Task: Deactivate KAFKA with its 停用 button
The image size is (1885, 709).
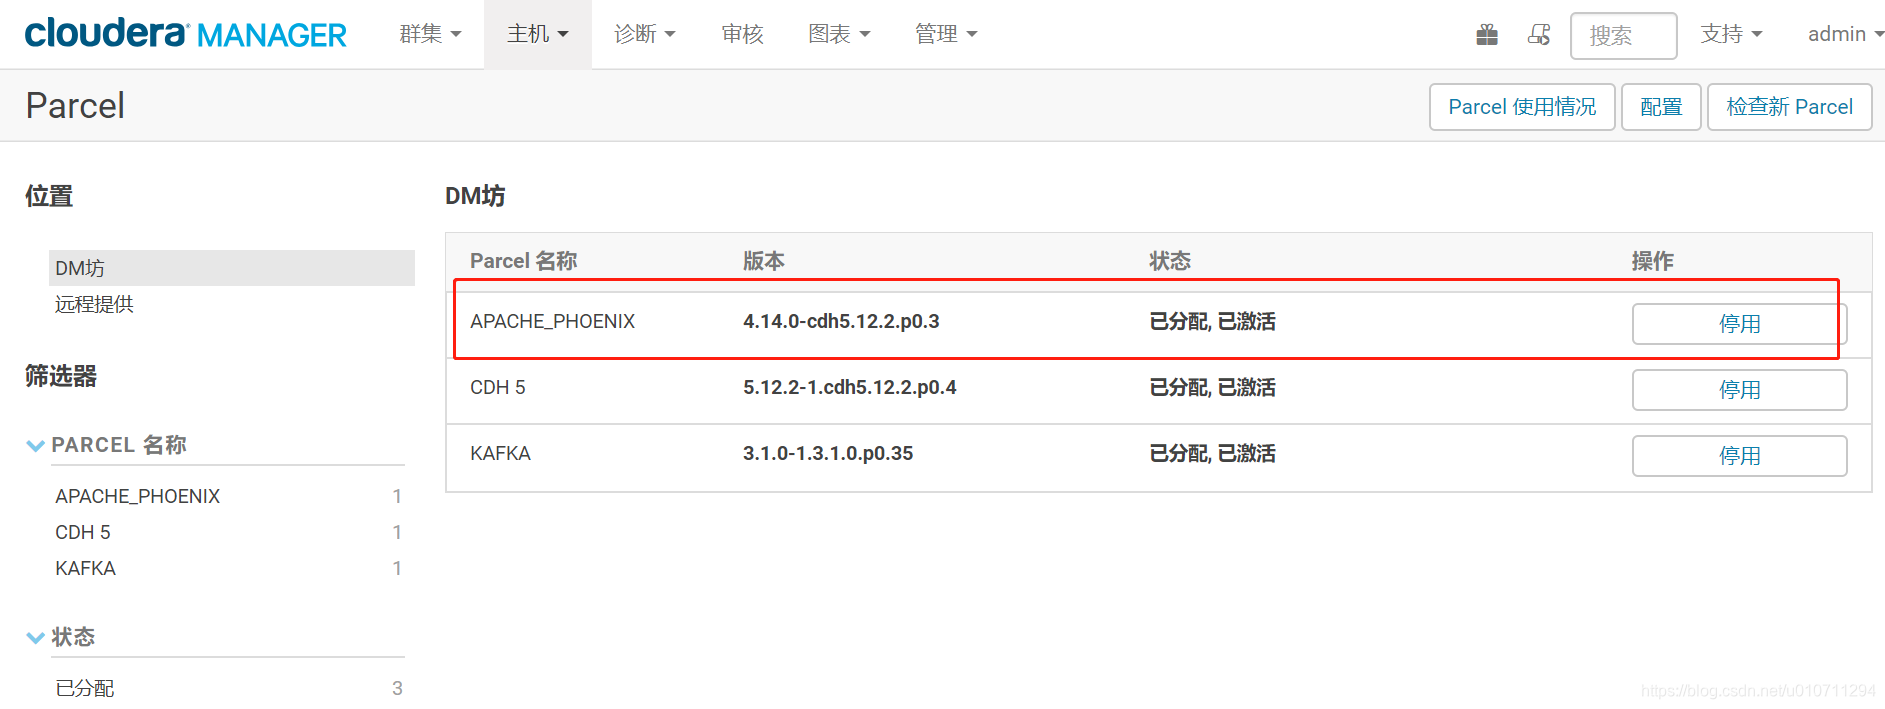Action: click(x=1740, y=456)
